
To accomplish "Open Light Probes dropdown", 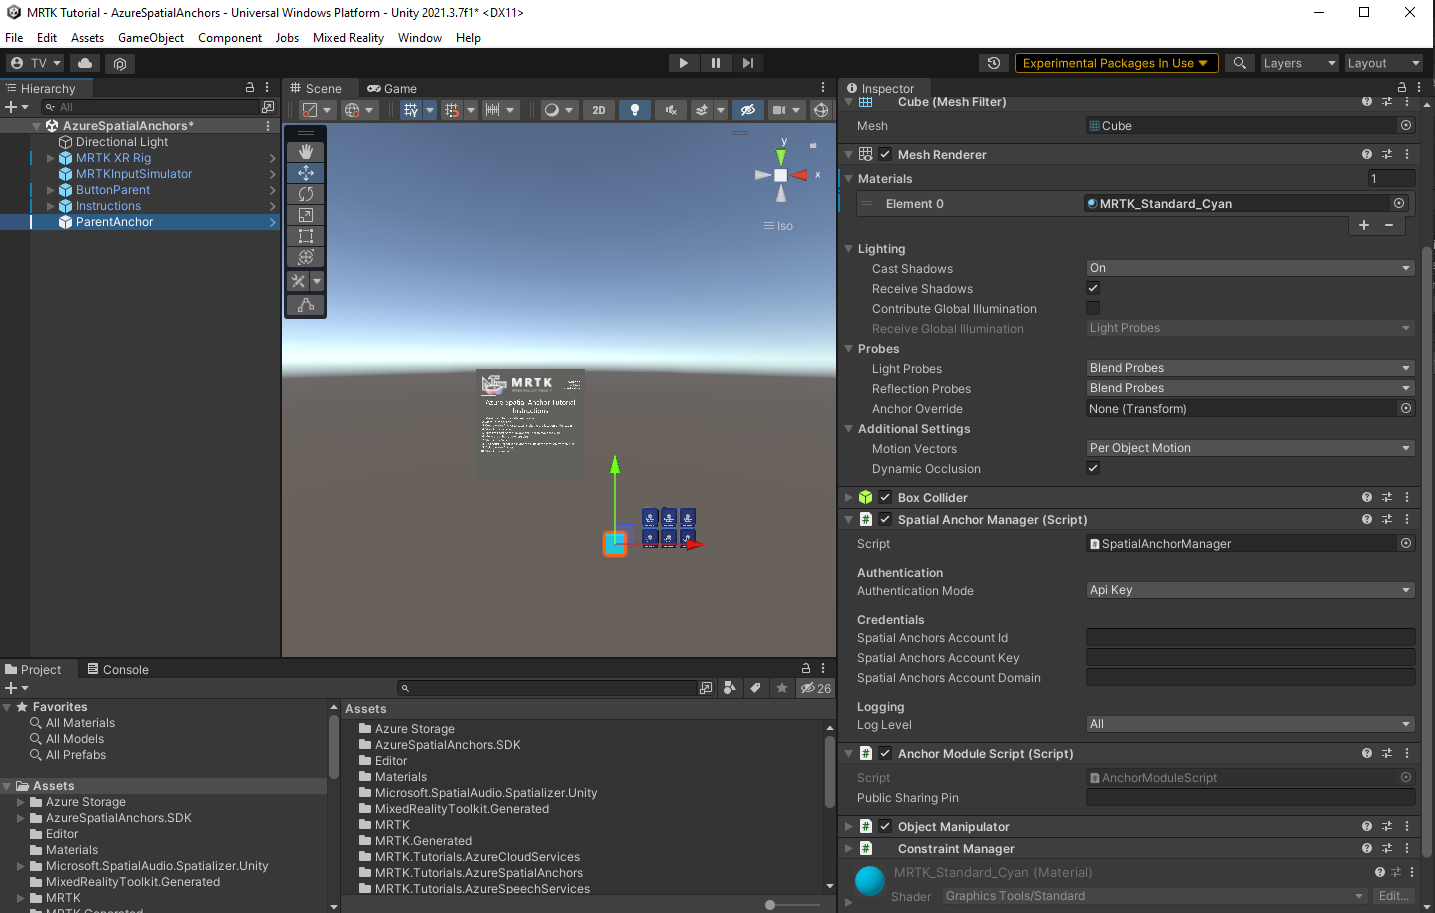I will [1250, 368].
